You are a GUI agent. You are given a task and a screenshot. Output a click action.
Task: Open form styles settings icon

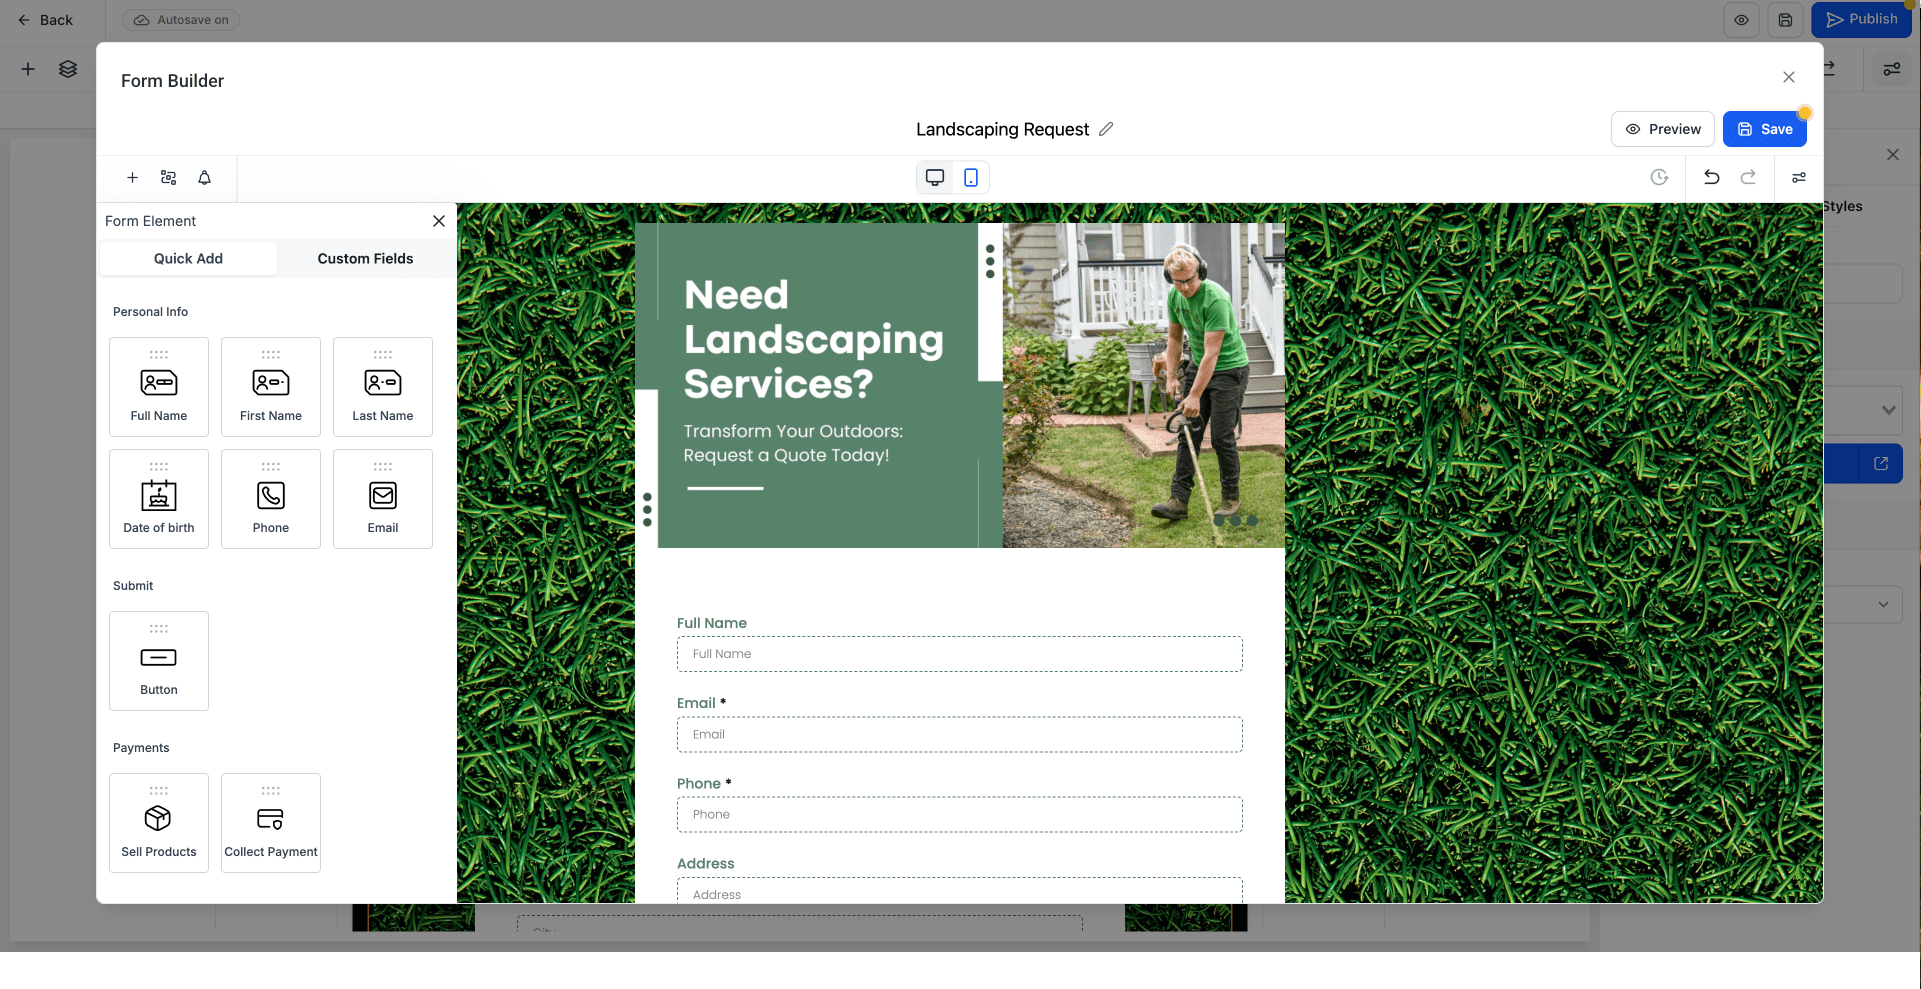coord(1799,177)
